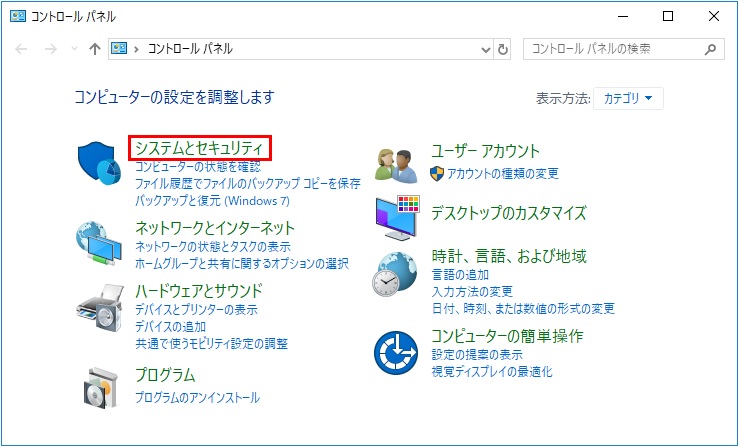Click the Ease of Access circular icon
This screenshot has height=447, width=739.
click(x=396, y=353)
